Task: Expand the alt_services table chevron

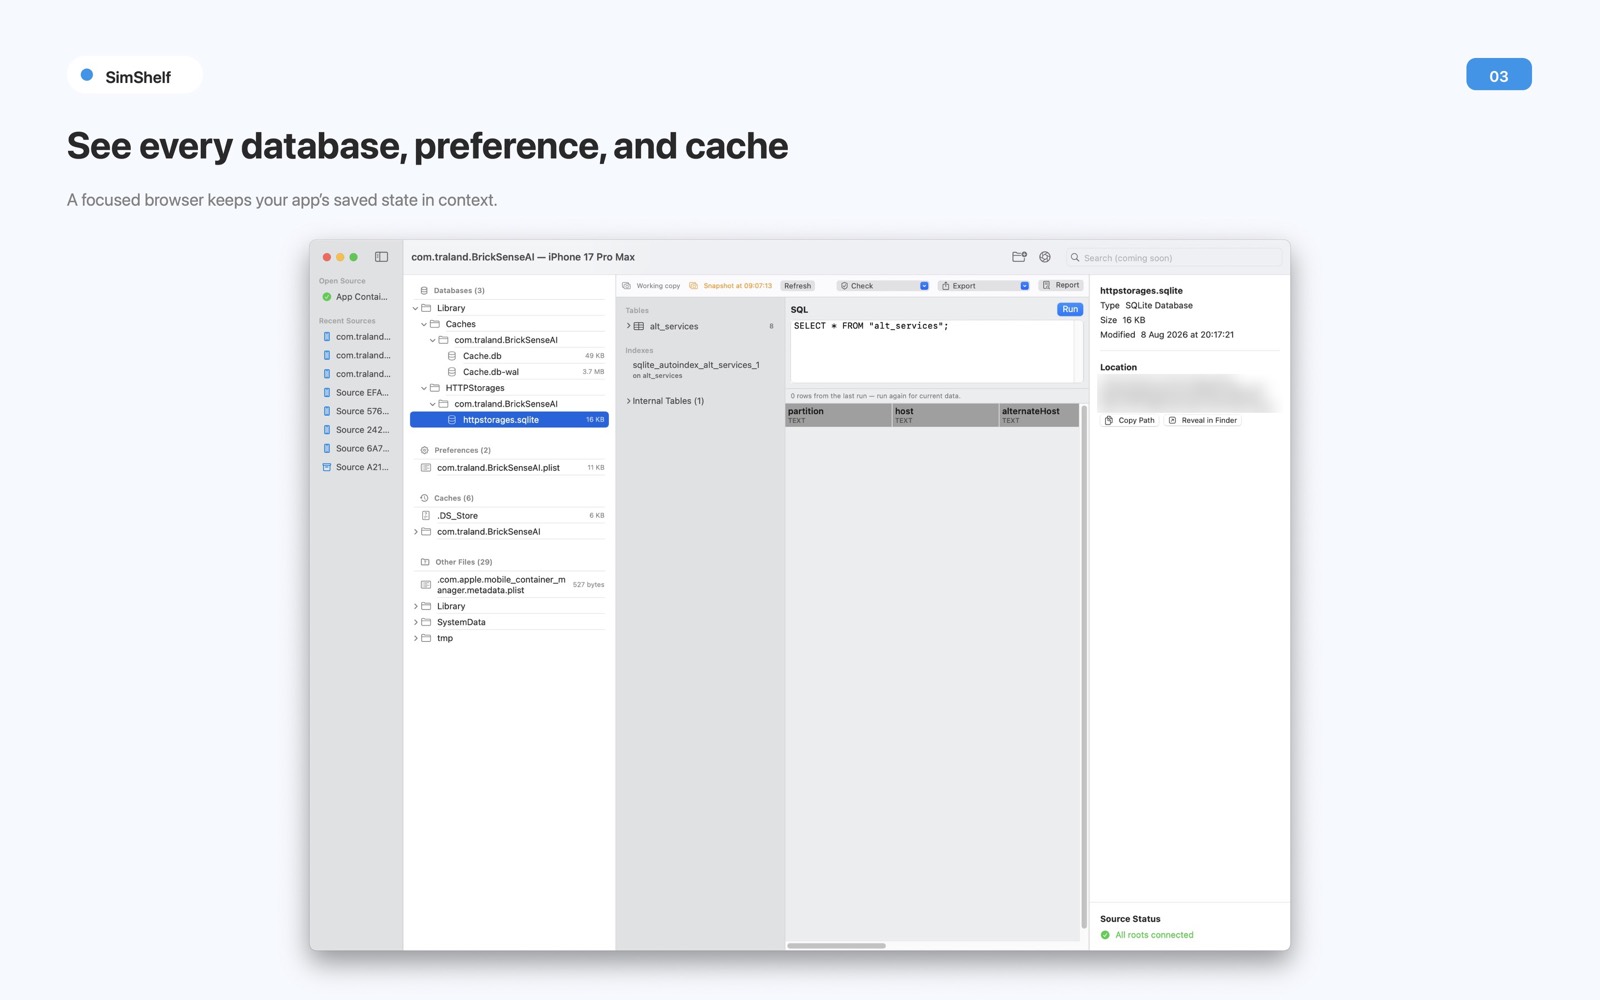Action: pos(629,326)
